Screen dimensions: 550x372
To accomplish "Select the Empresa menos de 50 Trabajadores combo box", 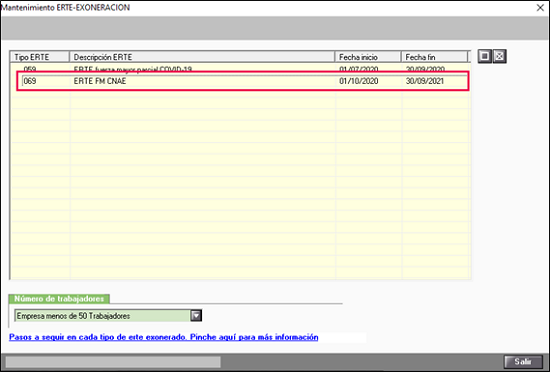I will click(108, 316).
